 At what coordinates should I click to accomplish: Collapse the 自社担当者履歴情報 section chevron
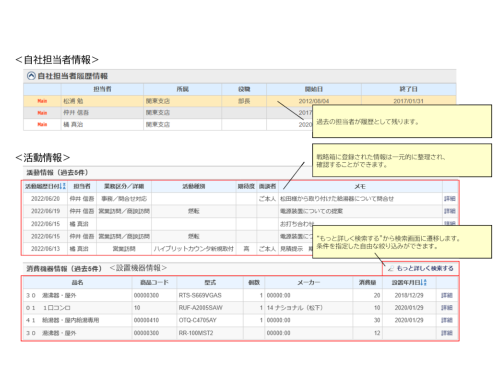31,76
